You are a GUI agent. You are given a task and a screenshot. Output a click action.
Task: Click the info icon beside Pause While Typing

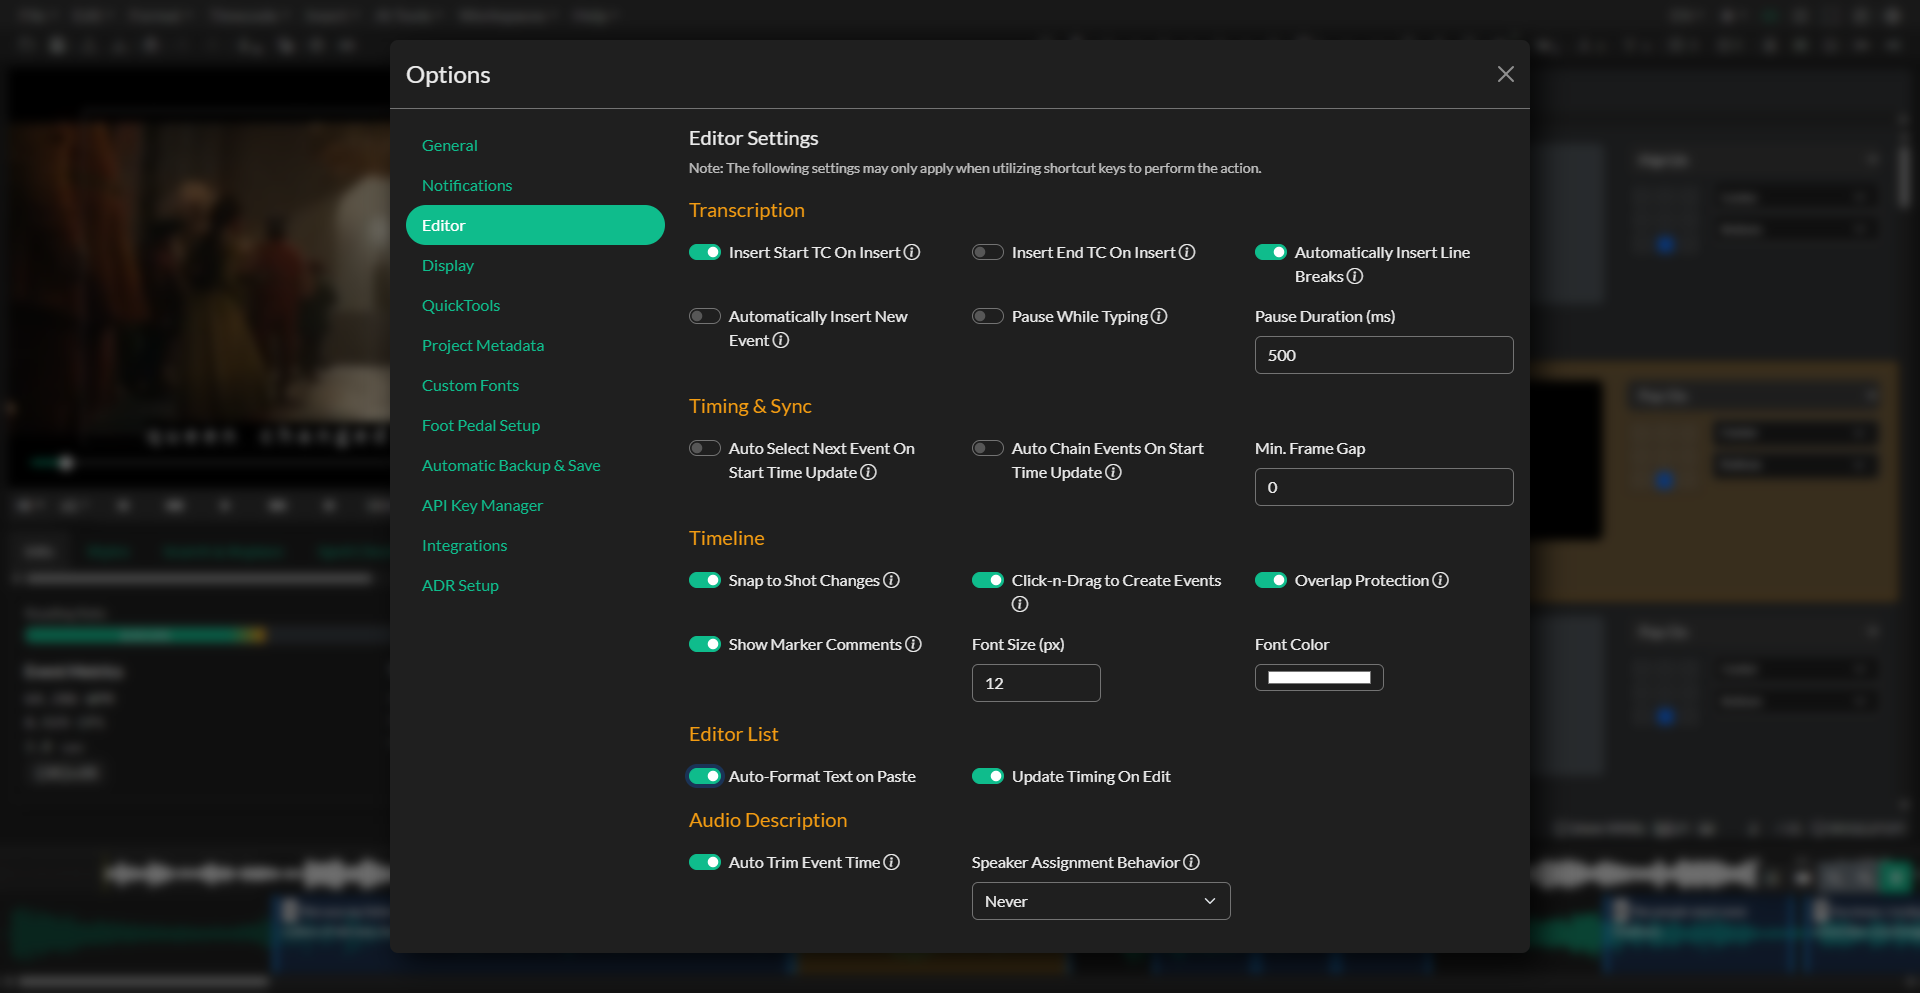tap(1159, 316)
